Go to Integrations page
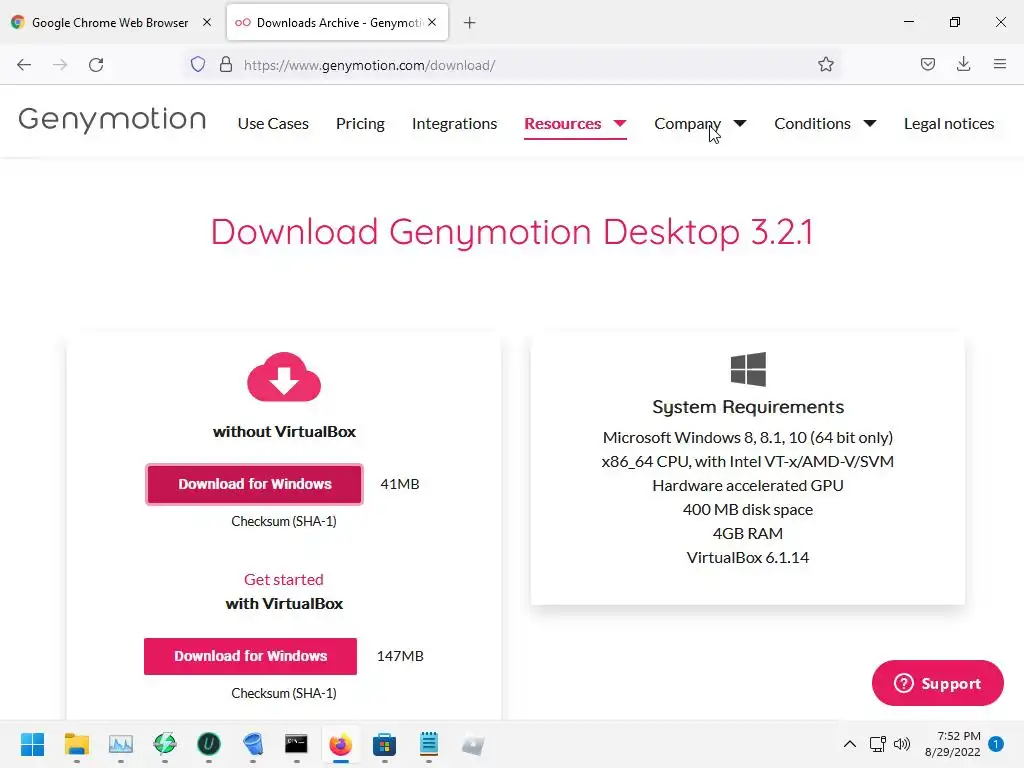Image resolution: width=1024 pixels, height=768 pixels. click(455, 123)
